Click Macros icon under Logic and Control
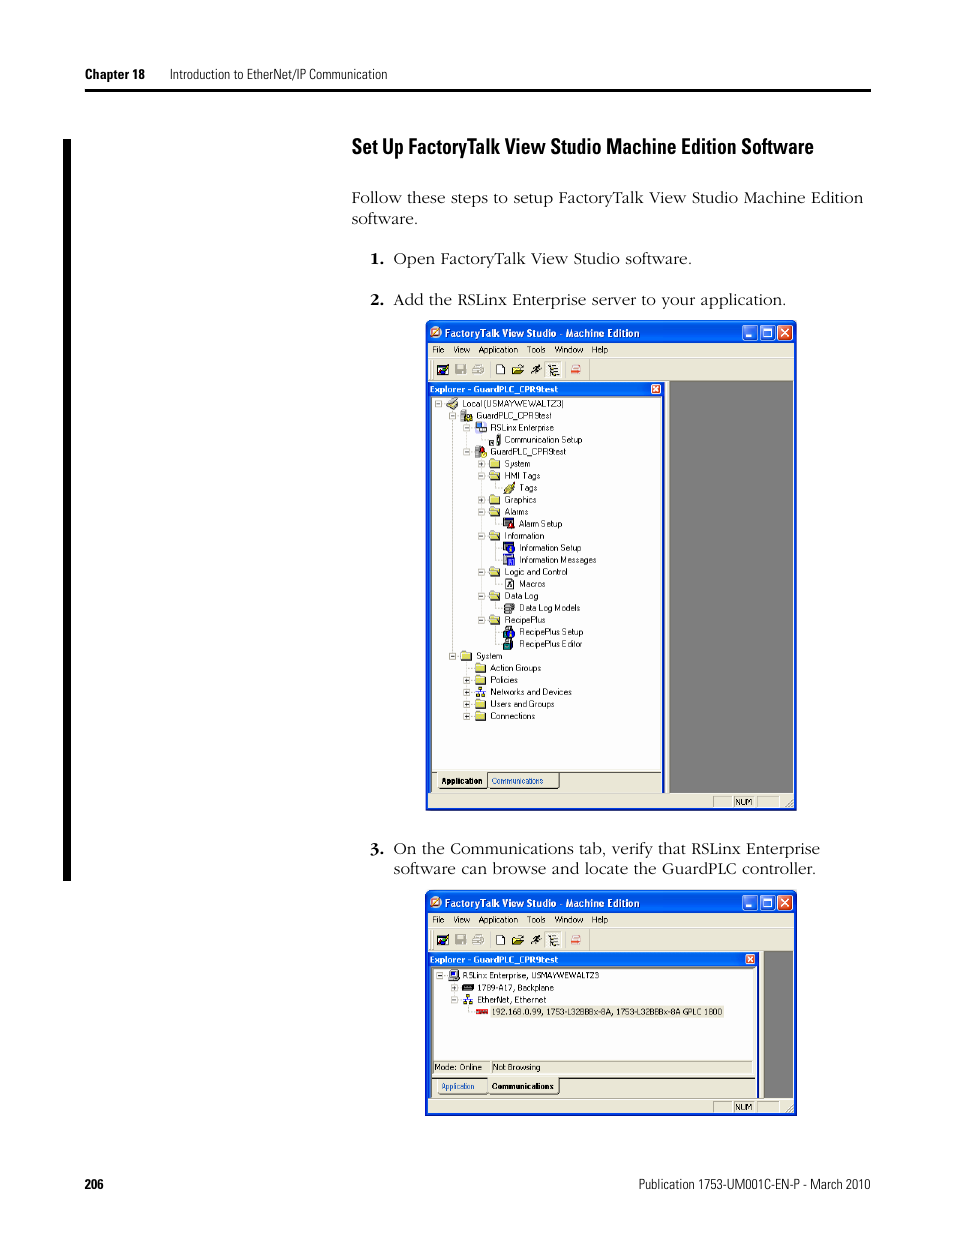This screenshot has width=954, height=1235. (509, 584)
